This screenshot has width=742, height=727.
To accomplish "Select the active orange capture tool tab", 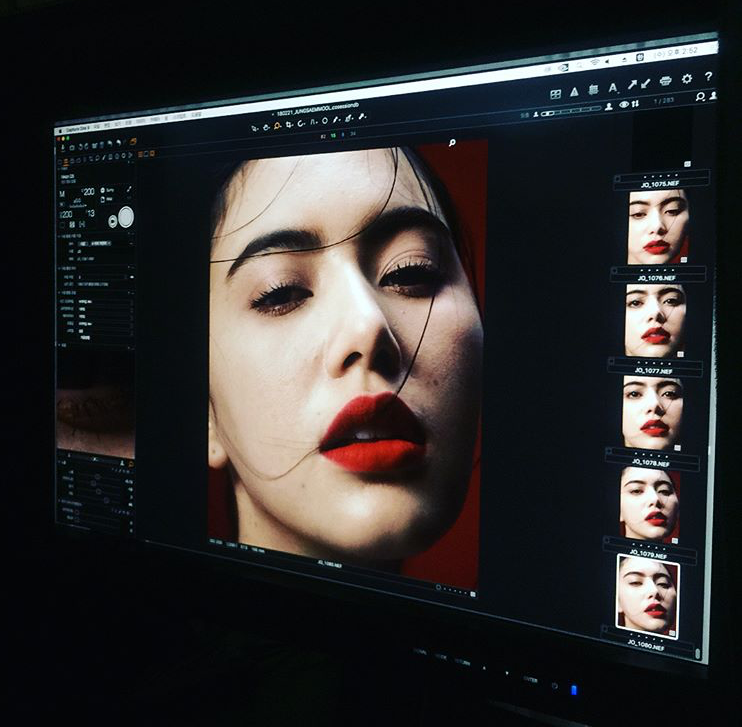I will pos(66,161).
